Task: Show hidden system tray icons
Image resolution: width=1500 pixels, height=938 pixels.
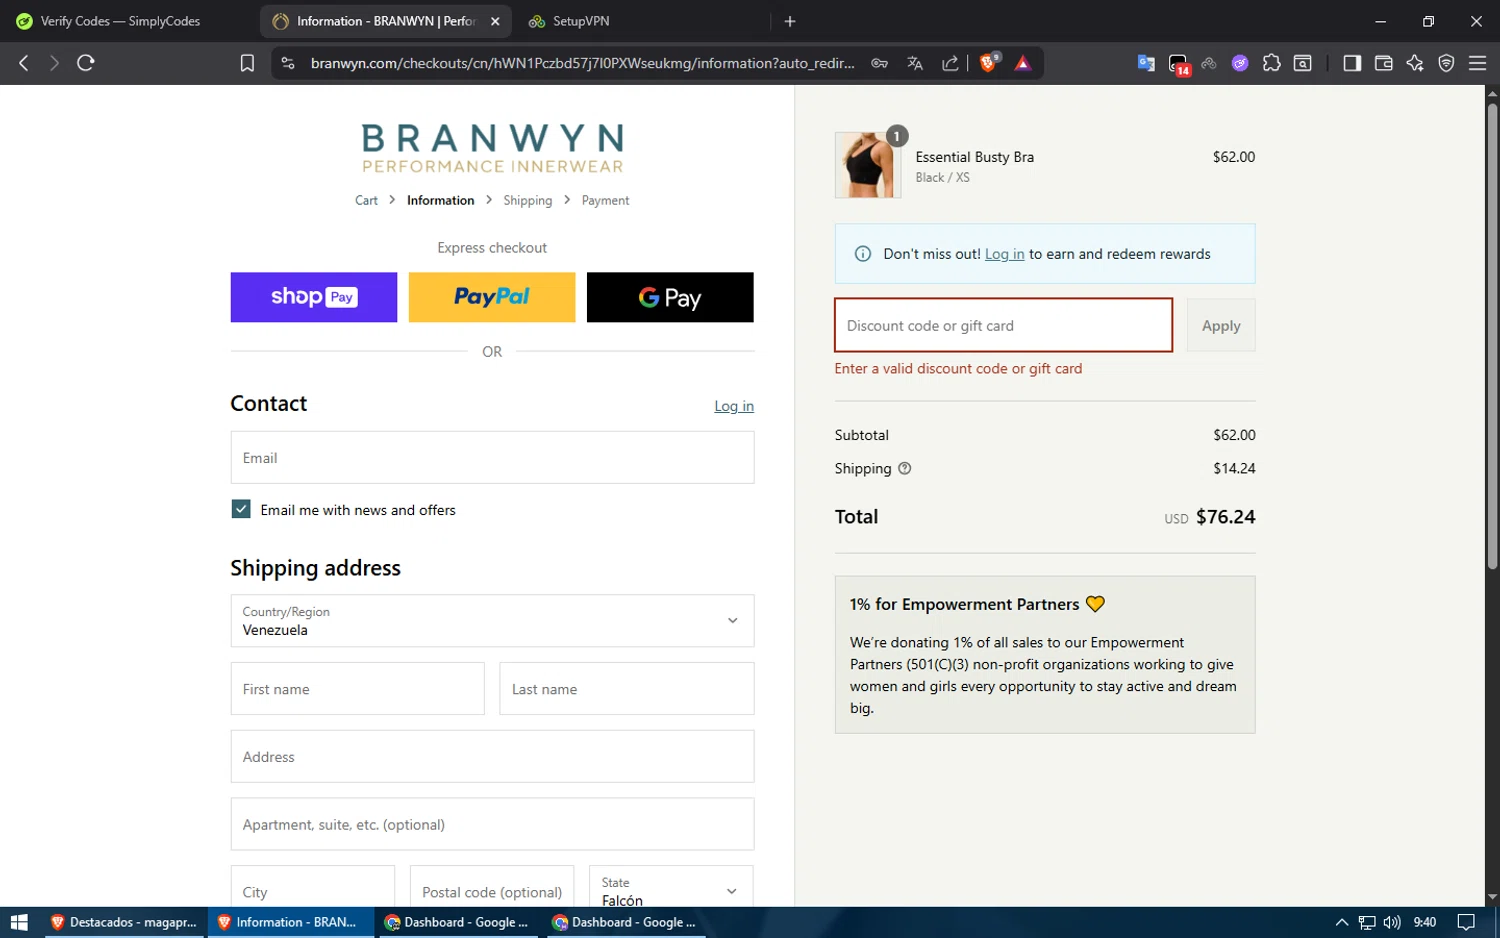Action: coord(1342,922)
